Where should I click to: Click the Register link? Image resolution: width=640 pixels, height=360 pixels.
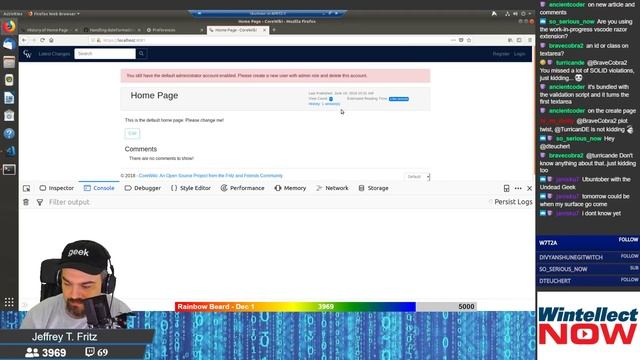pos(501,54)
